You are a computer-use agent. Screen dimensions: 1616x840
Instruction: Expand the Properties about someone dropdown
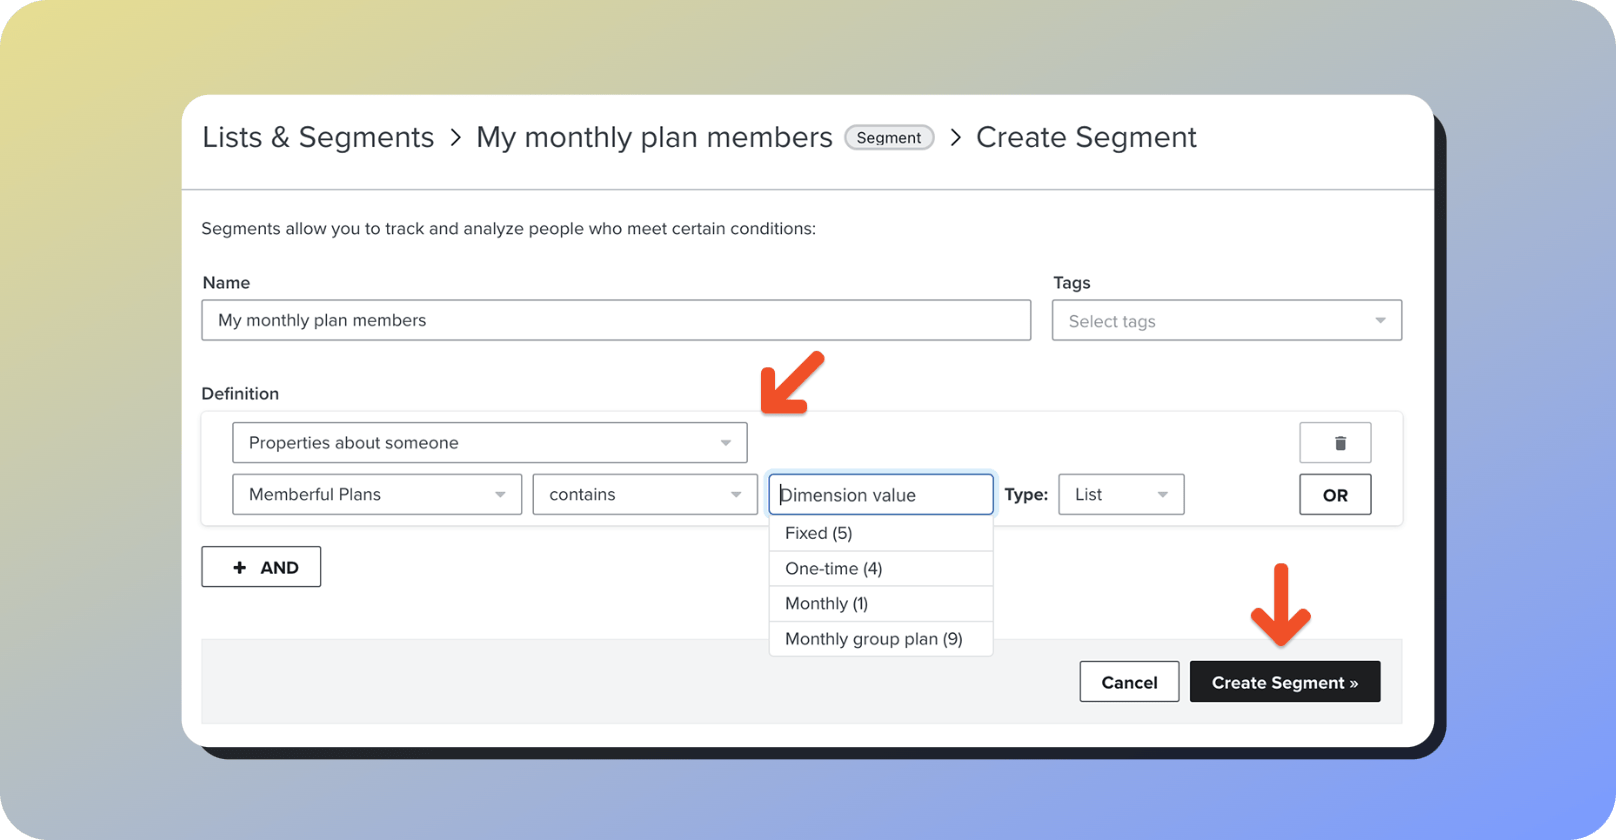coord(489,443)
